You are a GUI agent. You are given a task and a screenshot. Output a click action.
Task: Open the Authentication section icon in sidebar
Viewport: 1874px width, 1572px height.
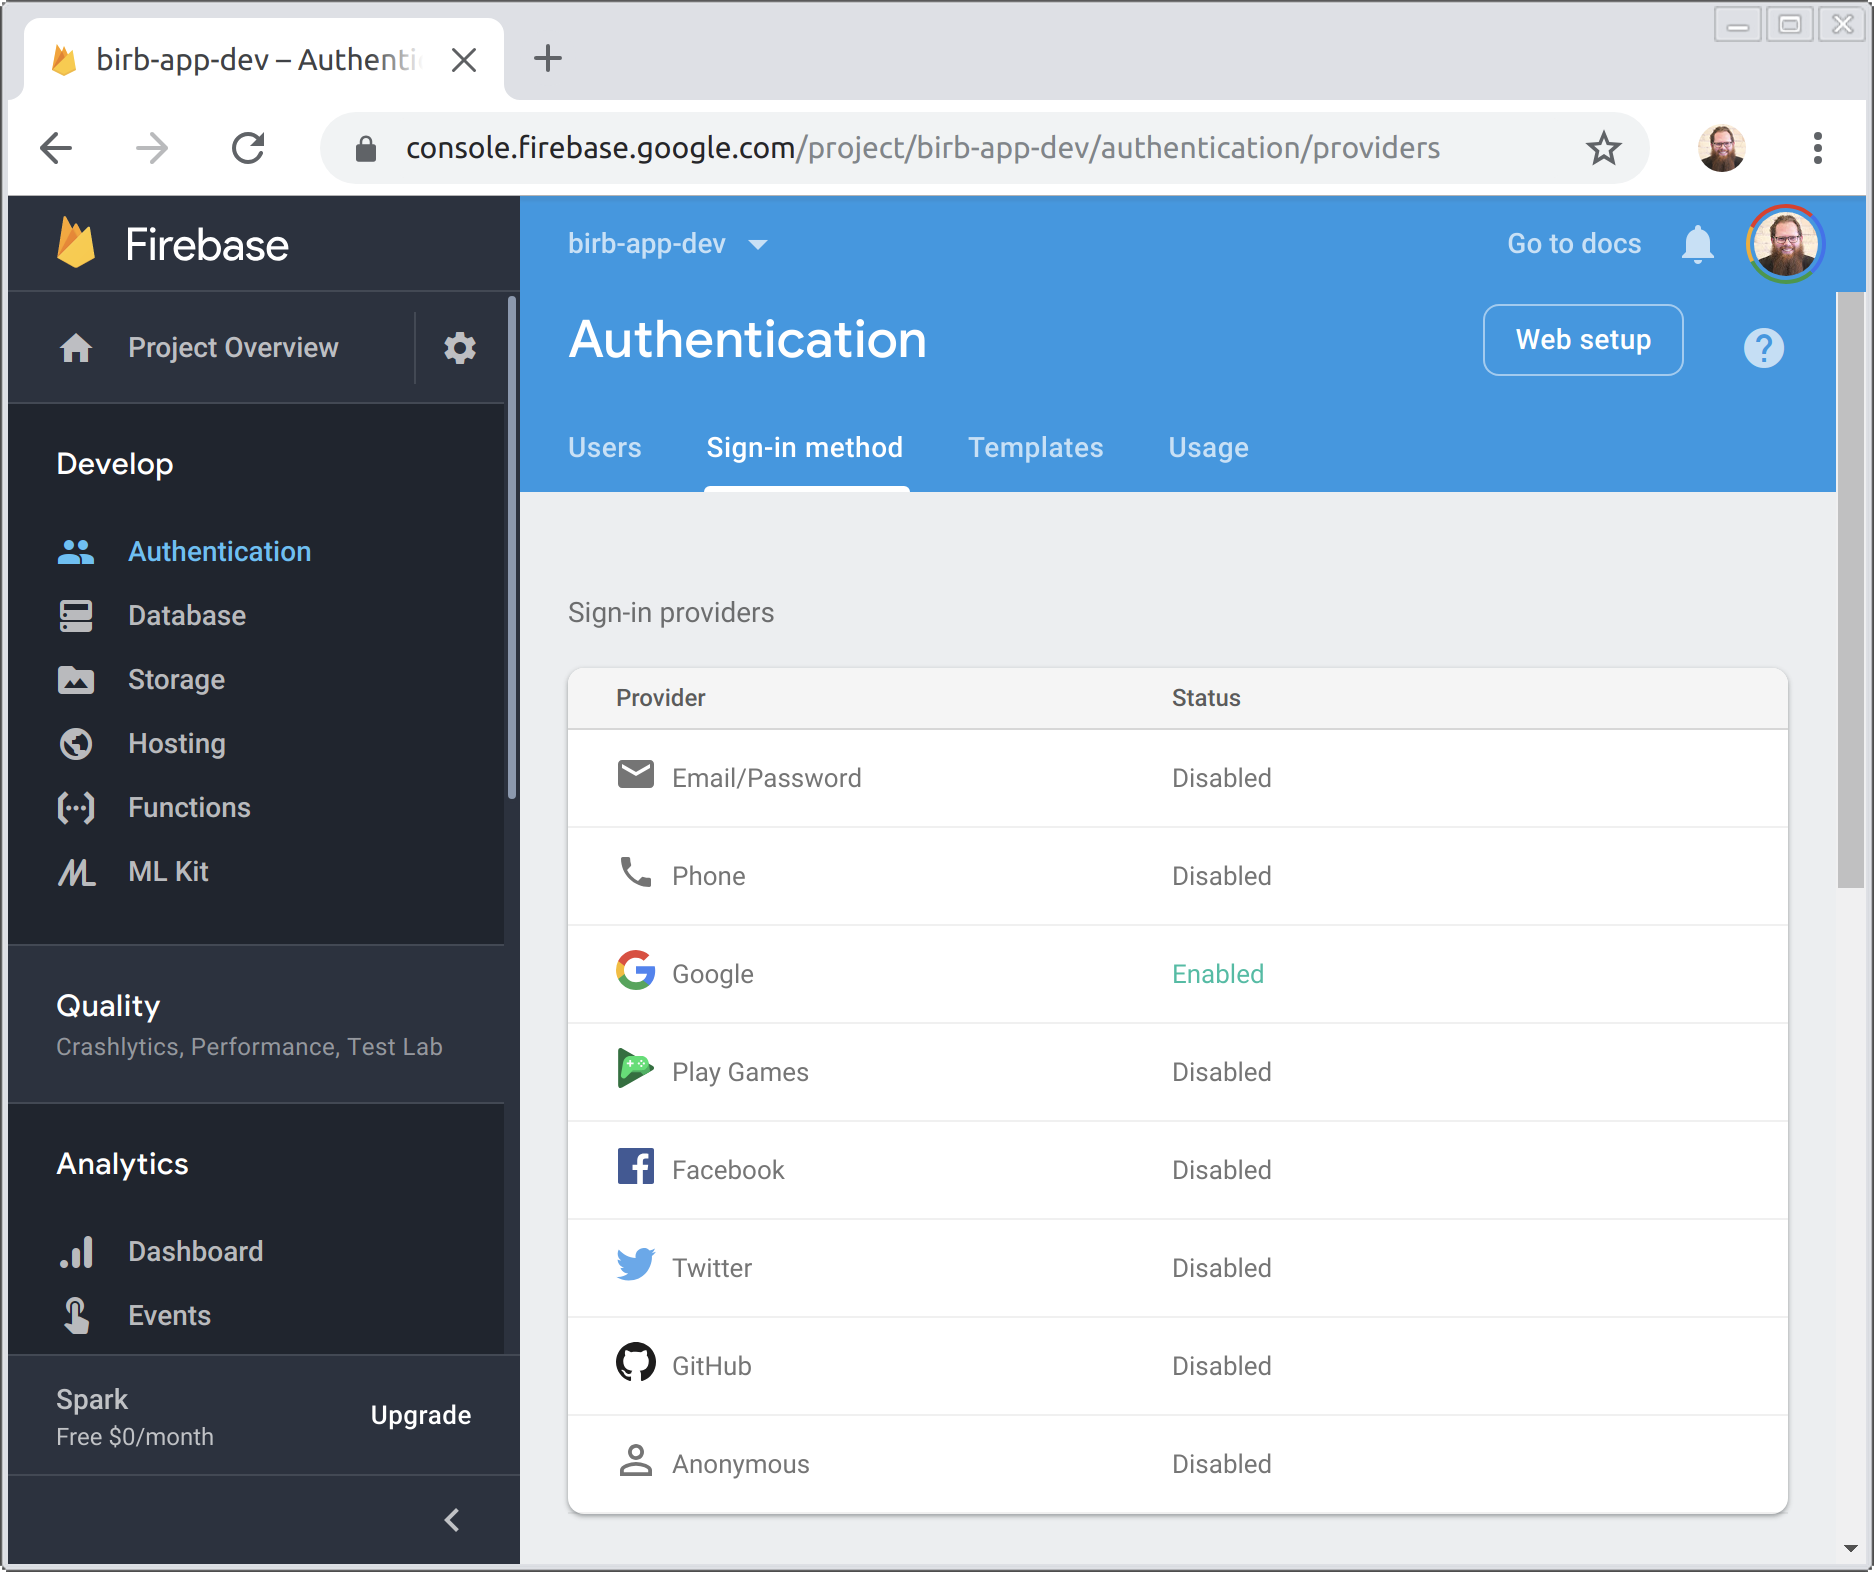pos(75,551)
